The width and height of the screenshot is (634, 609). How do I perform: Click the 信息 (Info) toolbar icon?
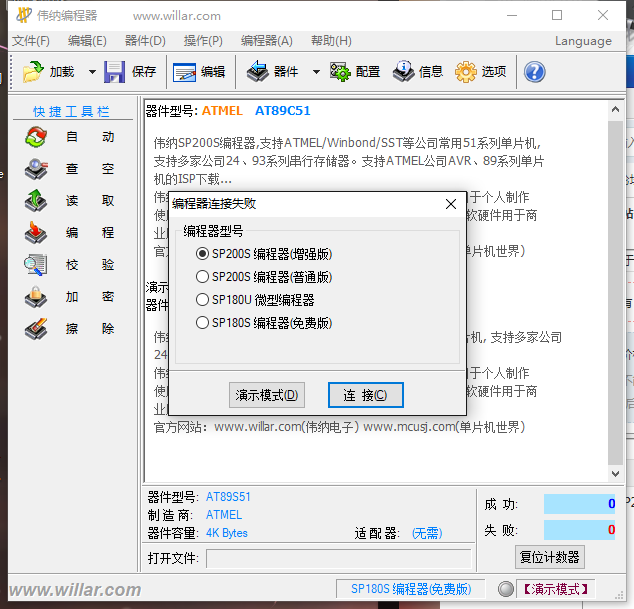403,71
